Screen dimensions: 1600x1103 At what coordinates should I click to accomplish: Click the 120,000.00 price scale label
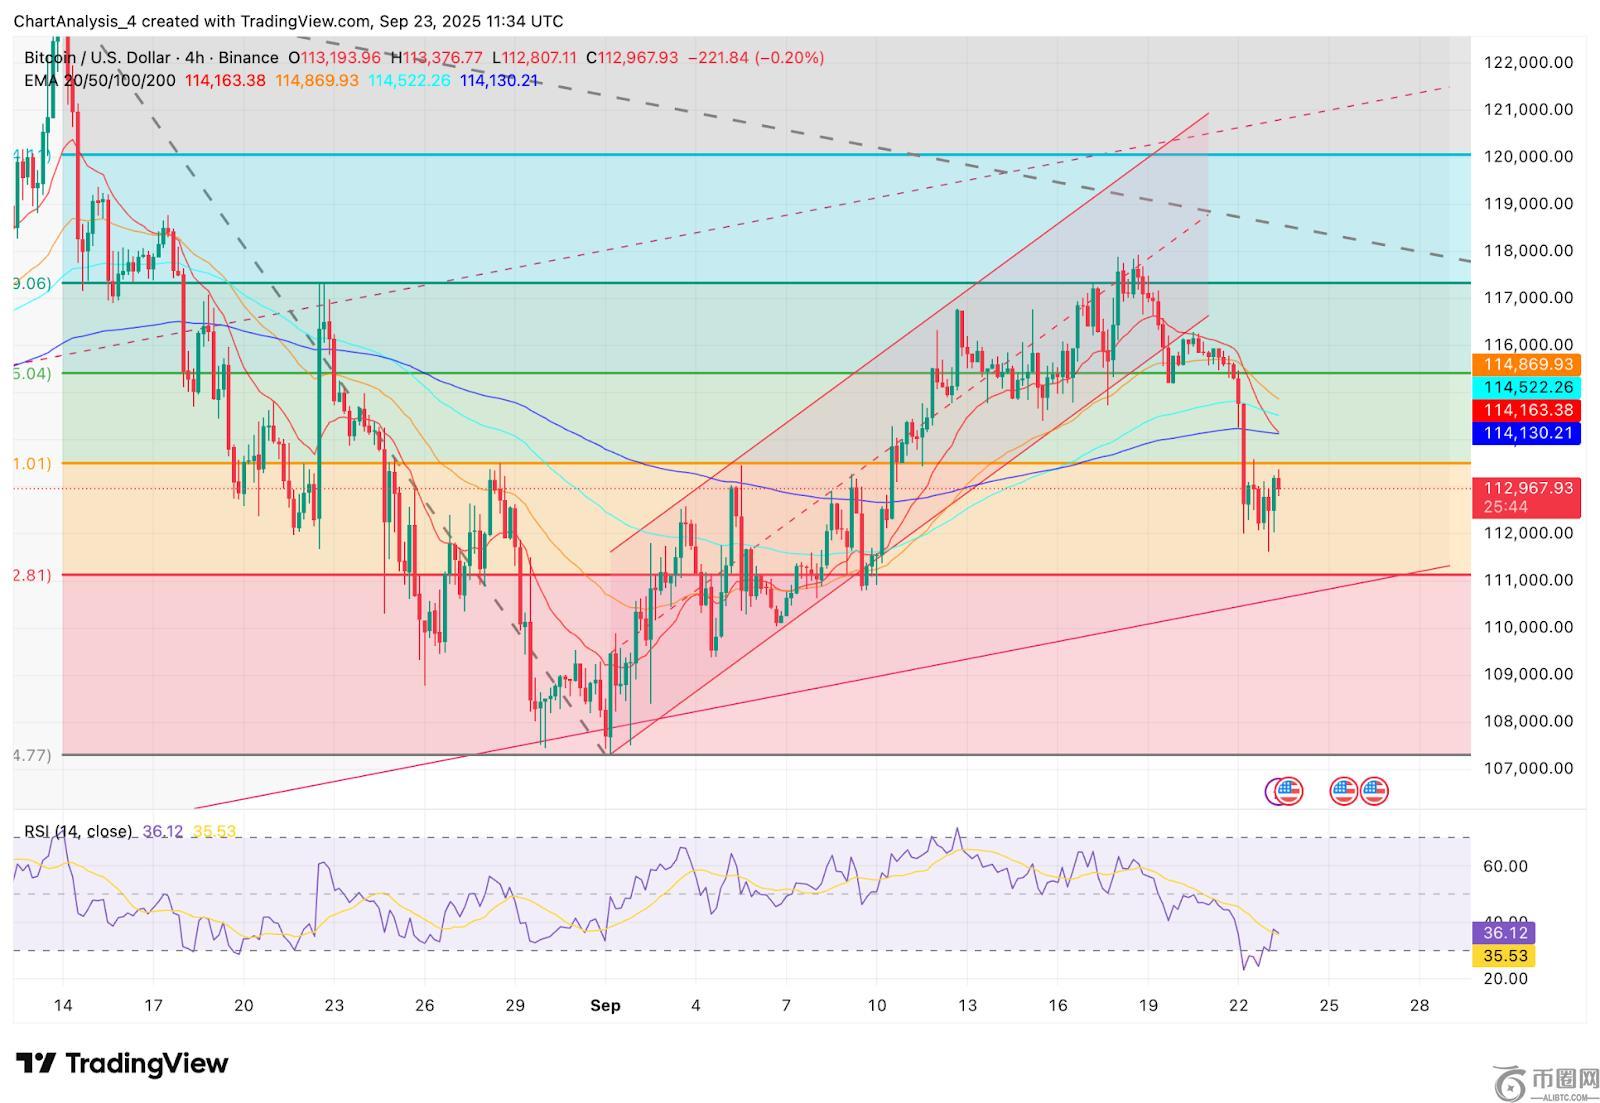point(1527,156)
